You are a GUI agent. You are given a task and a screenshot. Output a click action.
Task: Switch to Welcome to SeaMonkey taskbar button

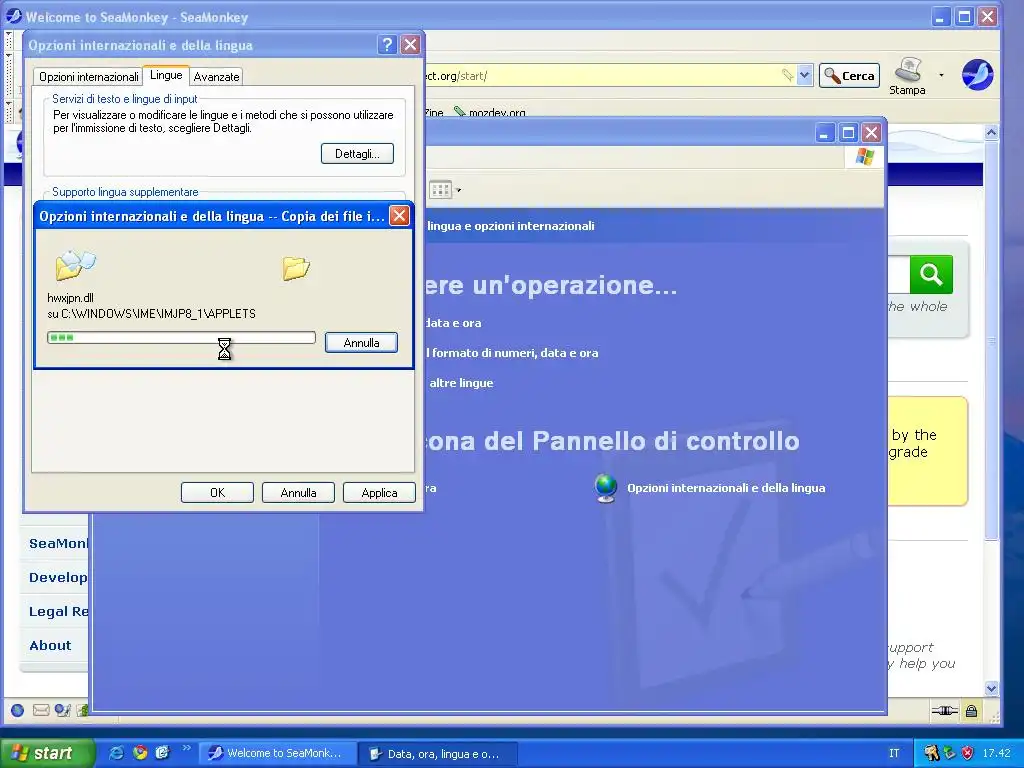[x=278, y=753]
